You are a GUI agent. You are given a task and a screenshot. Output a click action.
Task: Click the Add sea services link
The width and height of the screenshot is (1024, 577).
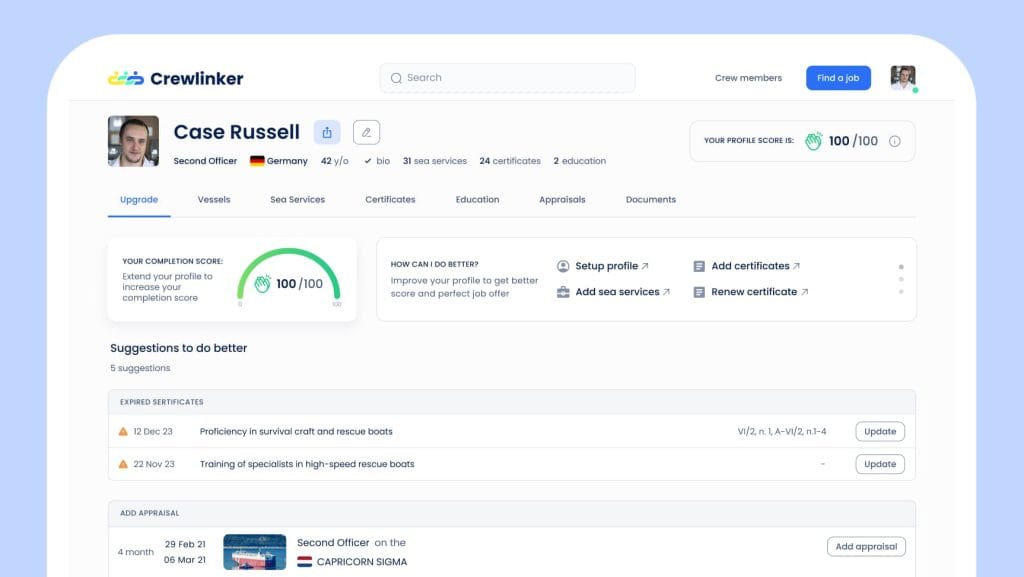(622, 292)
